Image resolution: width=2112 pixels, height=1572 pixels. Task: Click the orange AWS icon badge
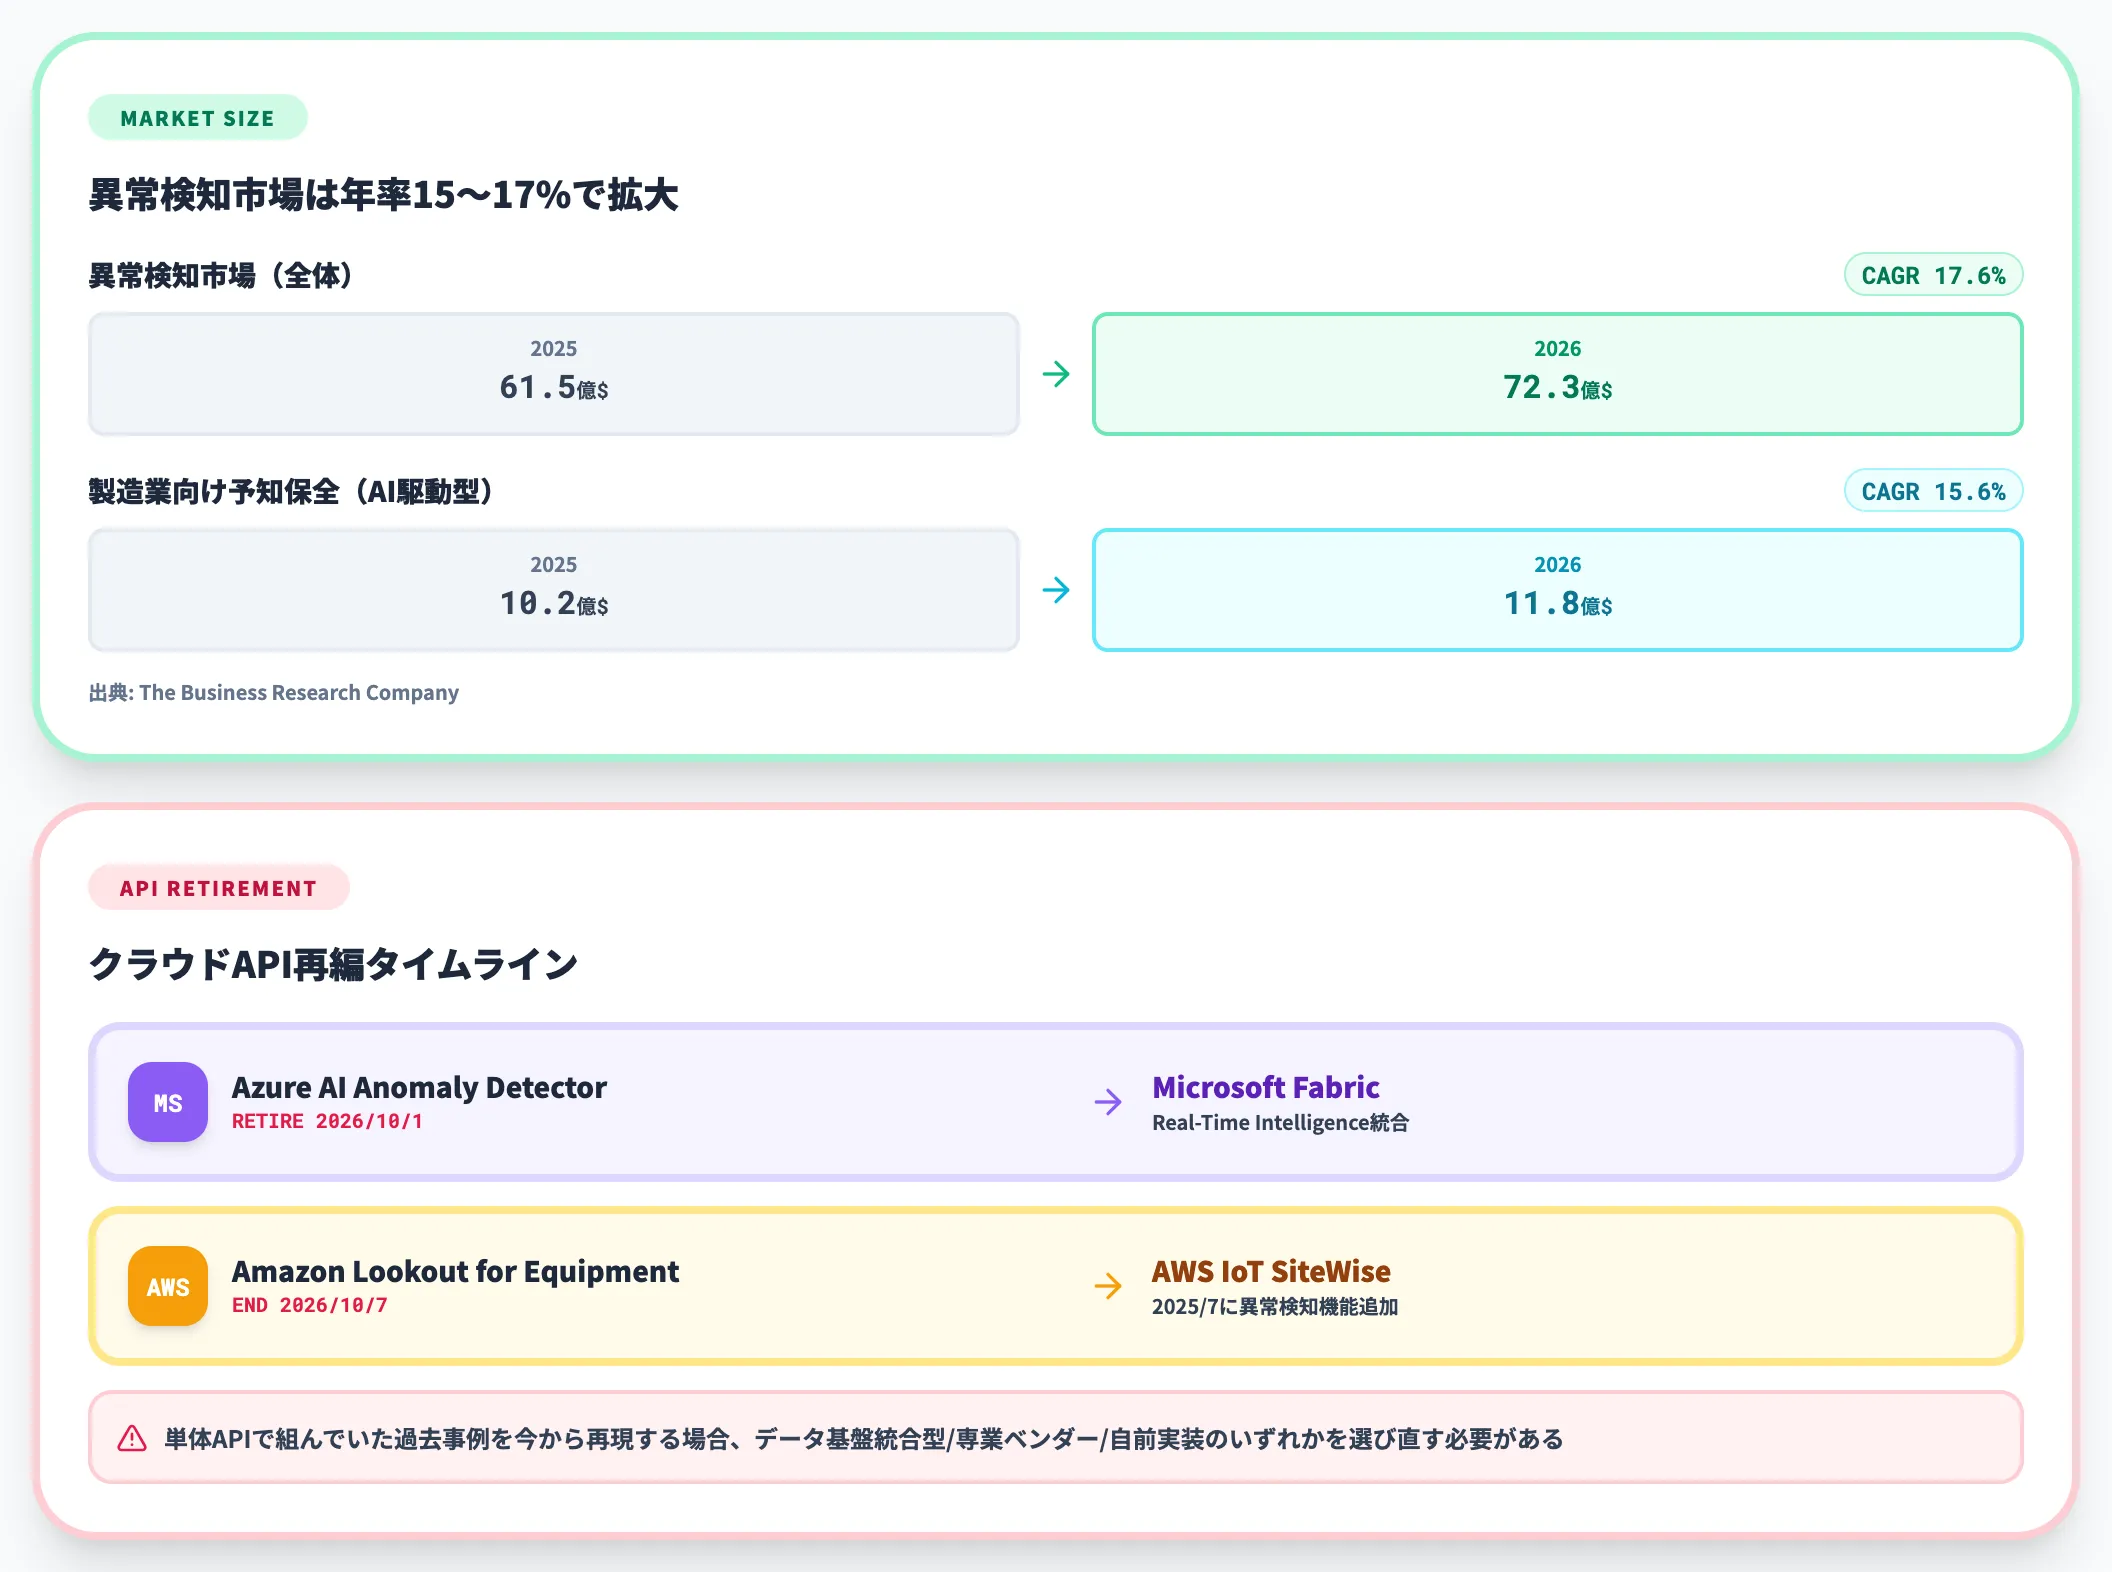tap(168, 1286)
